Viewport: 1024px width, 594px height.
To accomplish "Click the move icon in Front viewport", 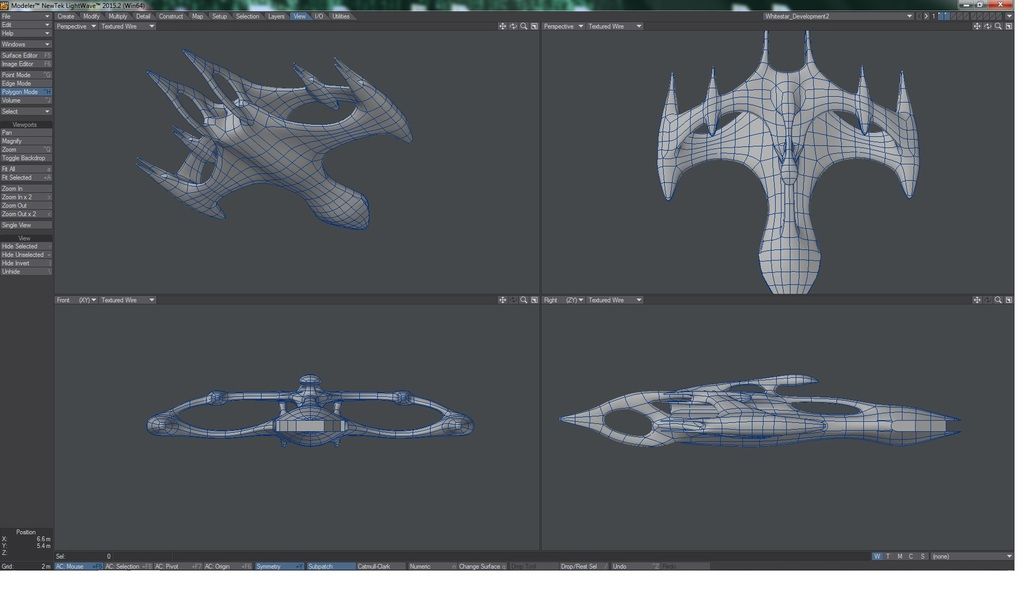I will pyautogui.click(x=502, y=300).
